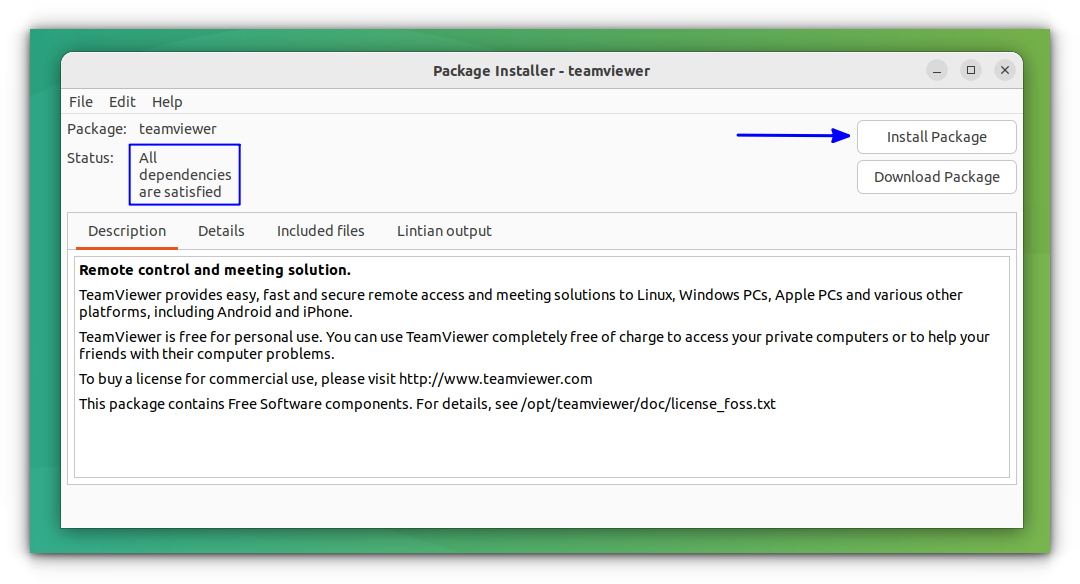The width and height of the screenshot is (1080, 584).
Task: Minimize the Package Installer window
Action: click(x=936, y=70)
